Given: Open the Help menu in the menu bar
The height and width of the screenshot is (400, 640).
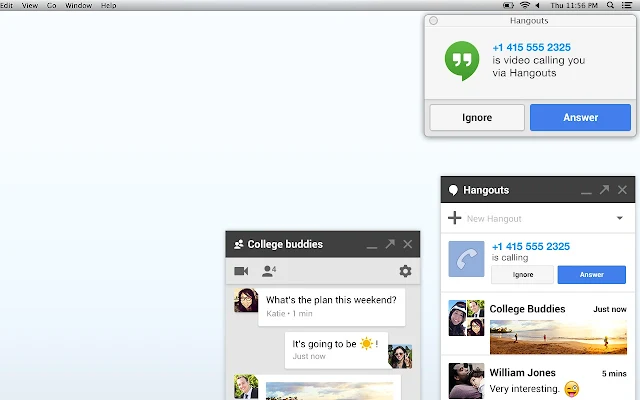Looking at the screenshot, I should click(109, 5).
